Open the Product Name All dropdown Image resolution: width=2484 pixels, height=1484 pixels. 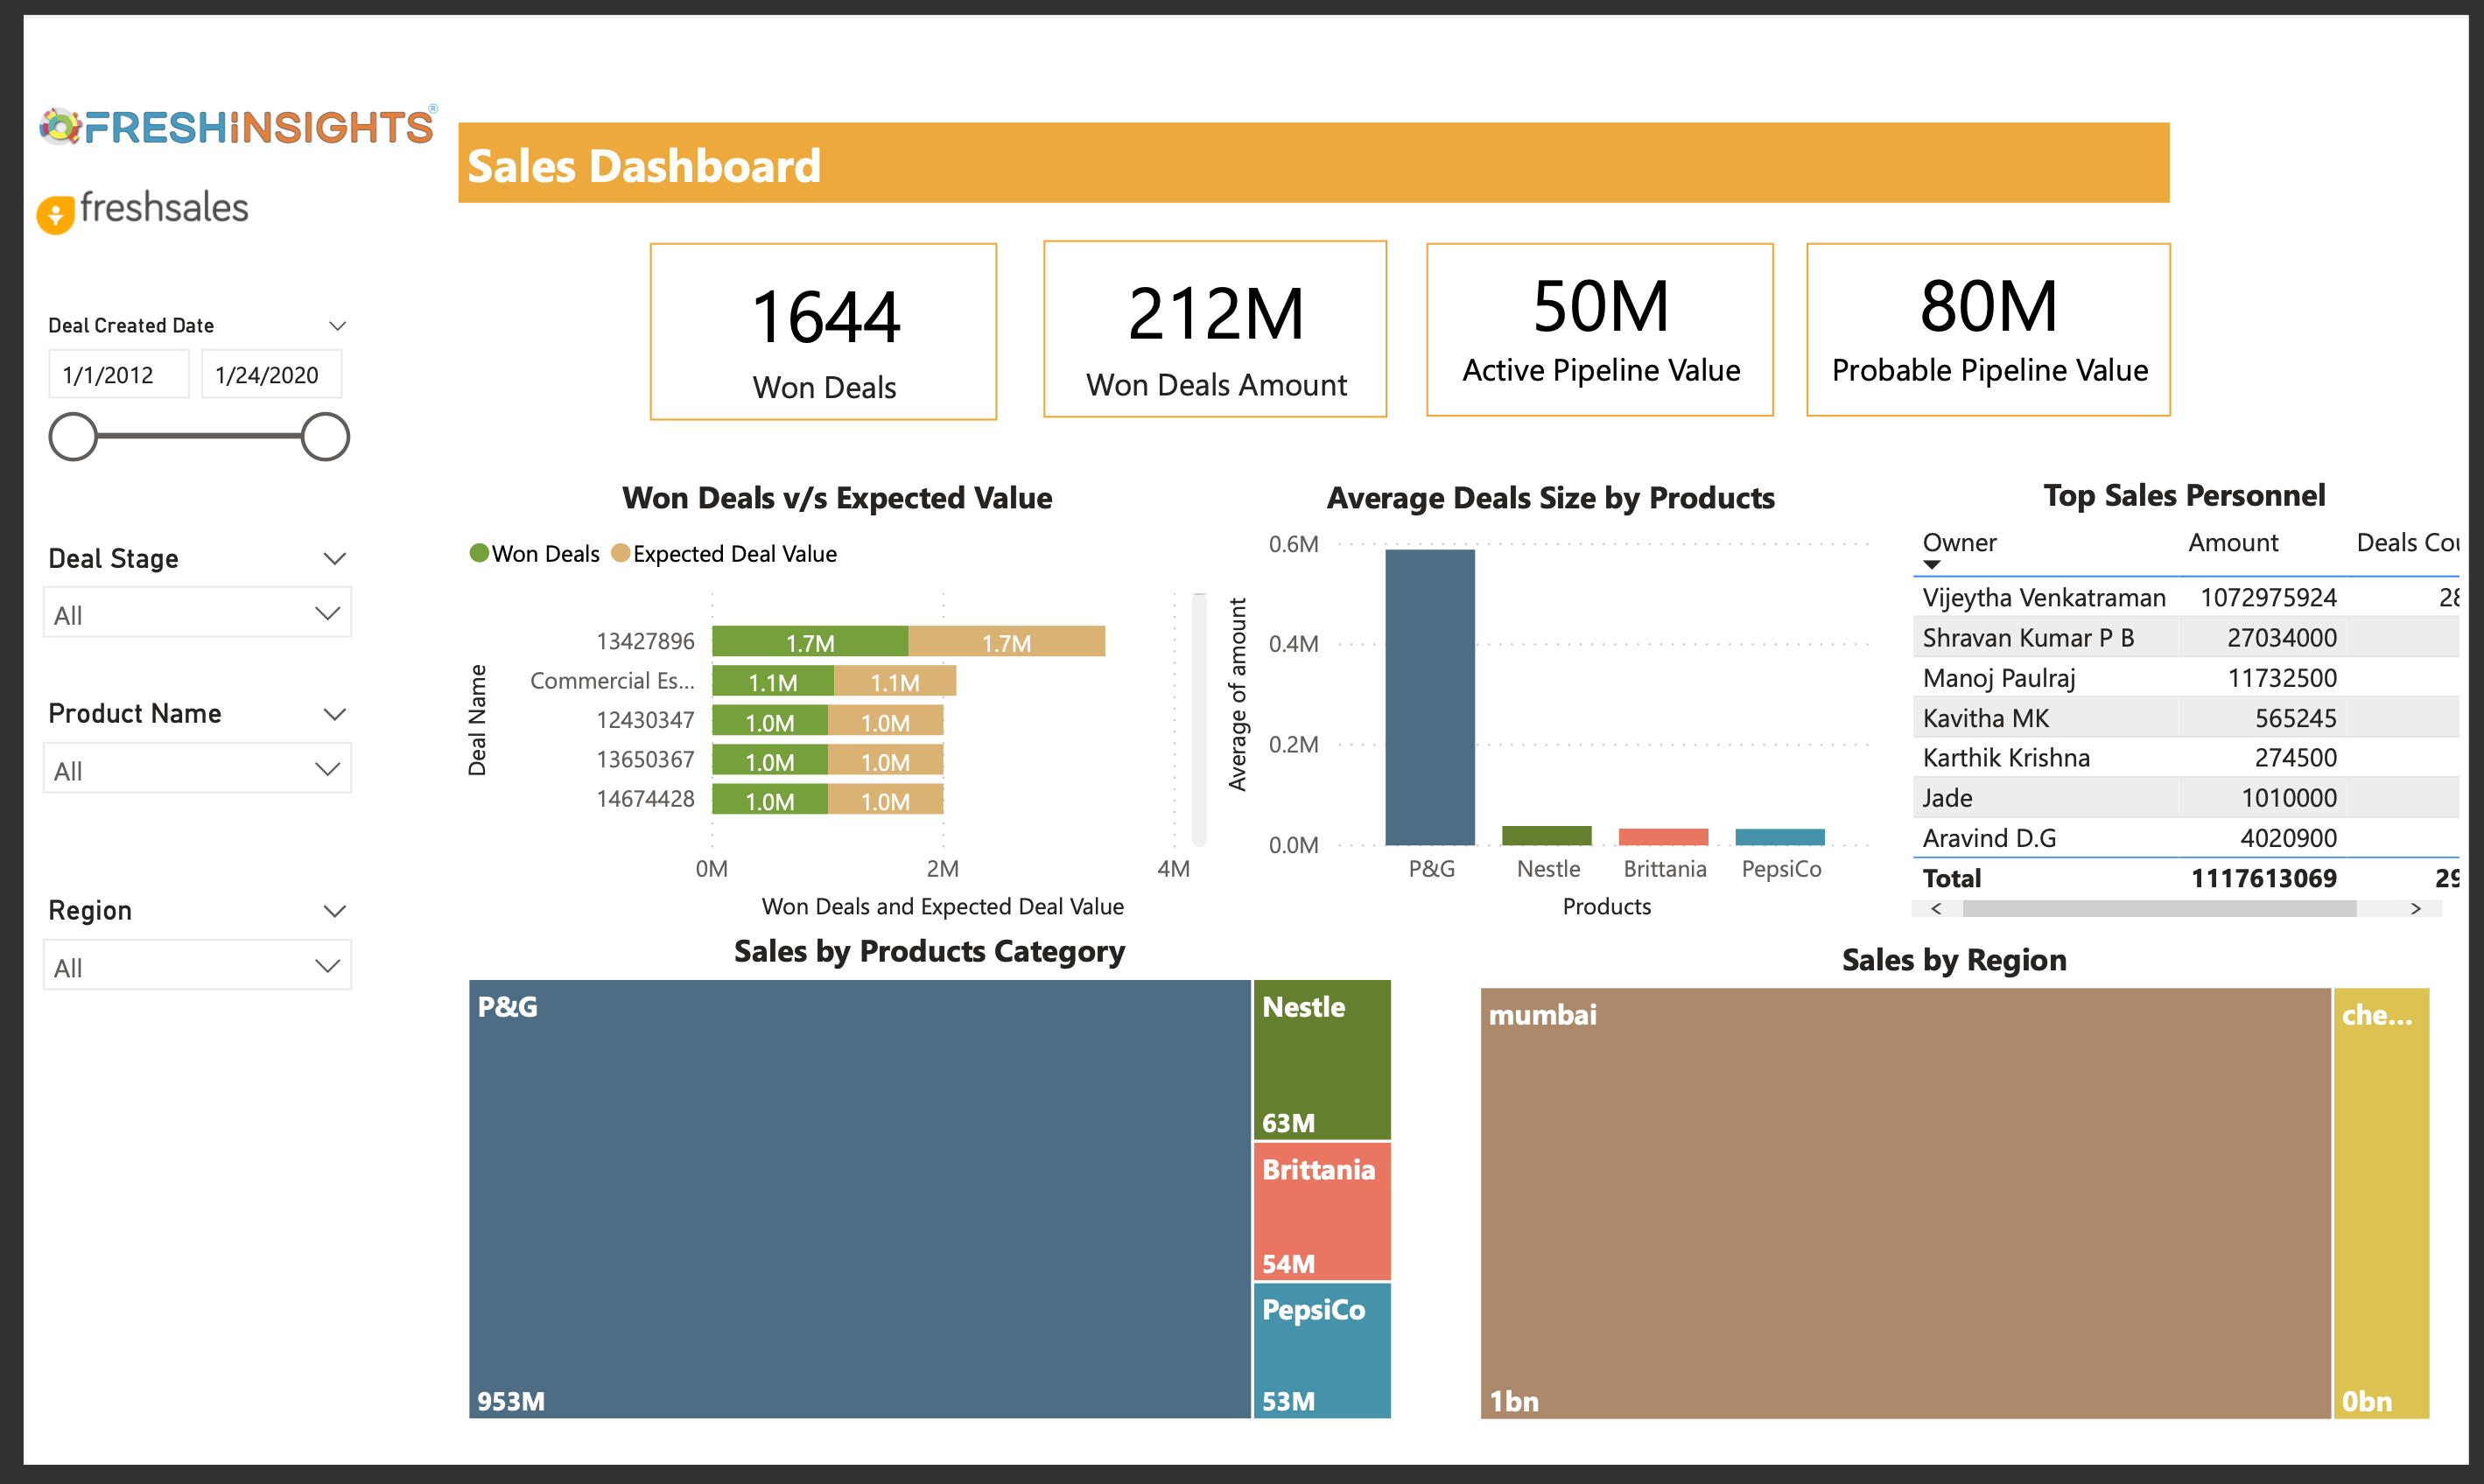(198, 770)
